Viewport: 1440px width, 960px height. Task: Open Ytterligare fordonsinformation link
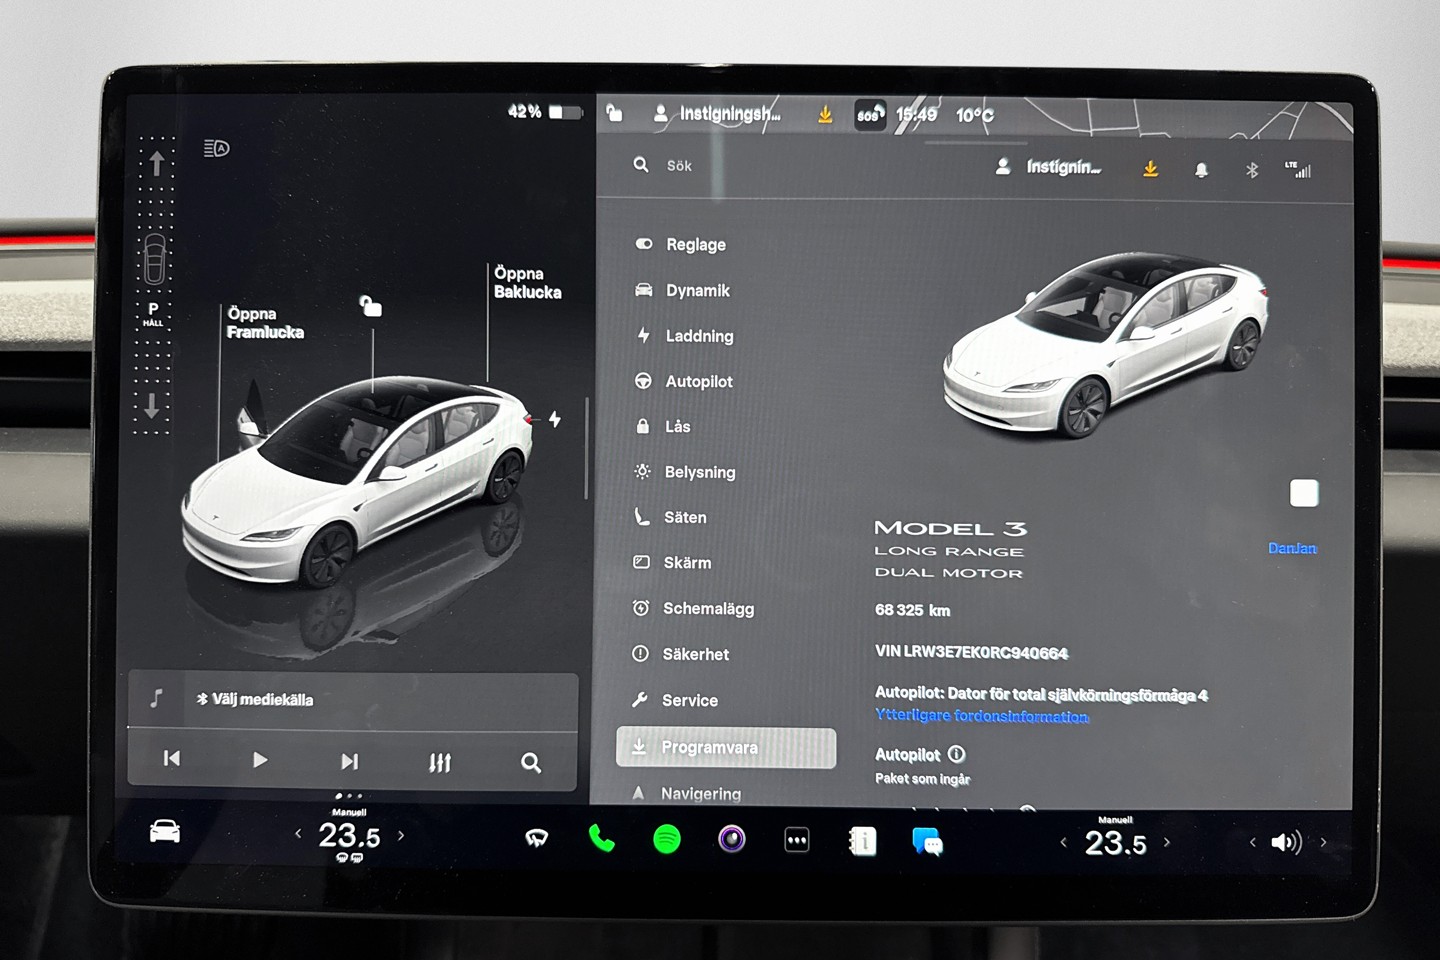click(x=981, y=716)
